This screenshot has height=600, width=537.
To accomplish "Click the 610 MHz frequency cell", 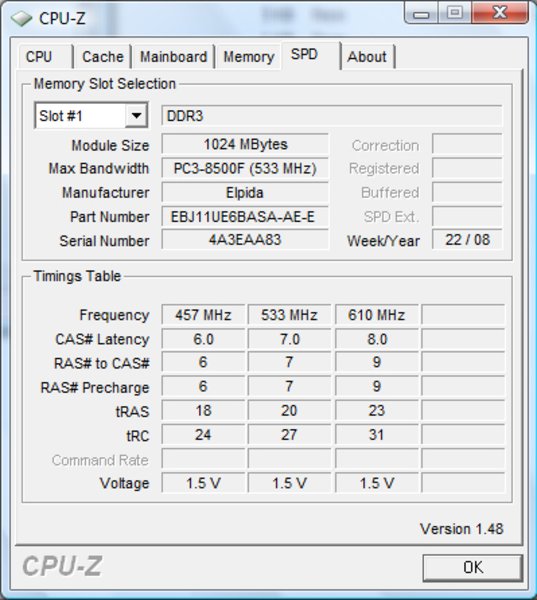I will point(377,315).
